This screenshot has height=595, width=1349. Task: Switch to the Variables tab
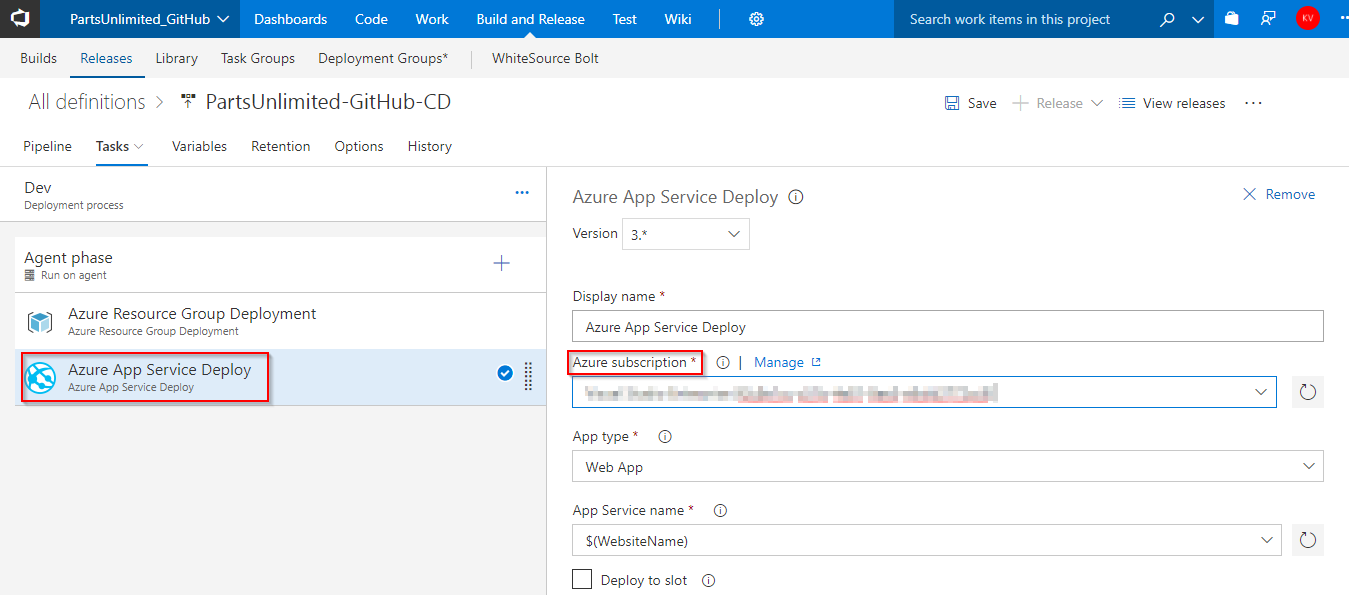coord(199,146)
